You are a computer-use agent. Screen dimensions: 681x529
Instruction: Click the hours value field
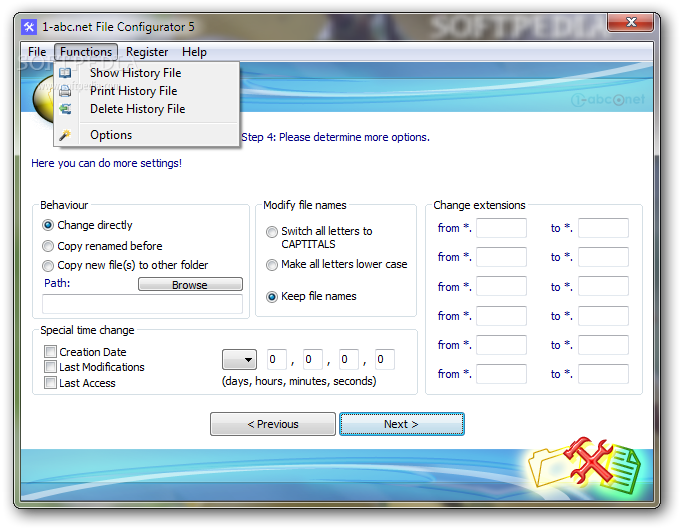[313, 360]
